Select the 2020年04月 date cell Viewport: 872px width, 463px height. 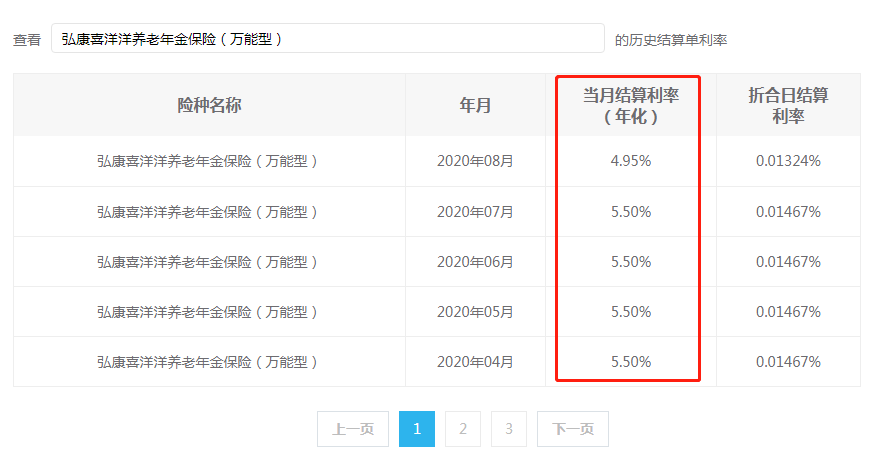pyautogui.click(x=475, y=362)
